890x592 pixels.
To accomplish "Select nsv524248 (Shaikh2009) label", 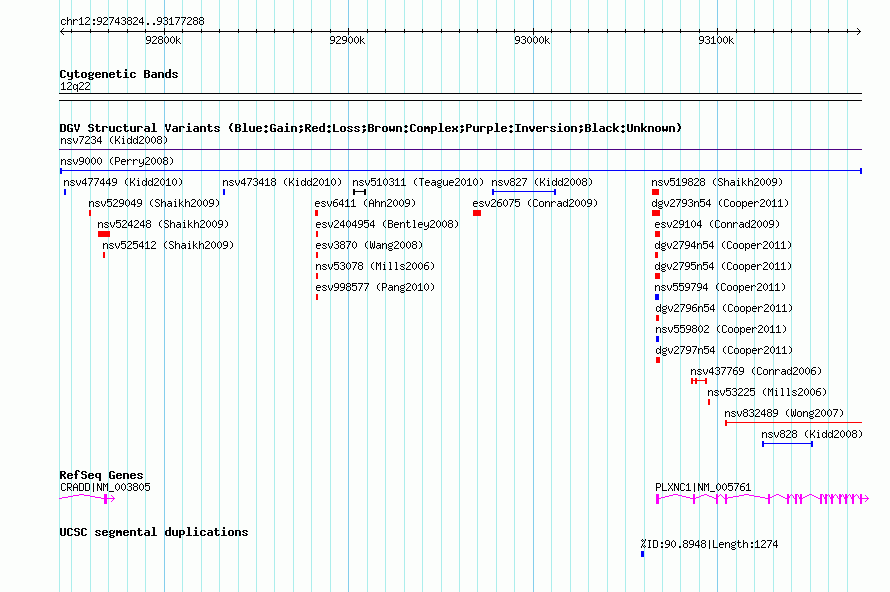I will point(163,224).
